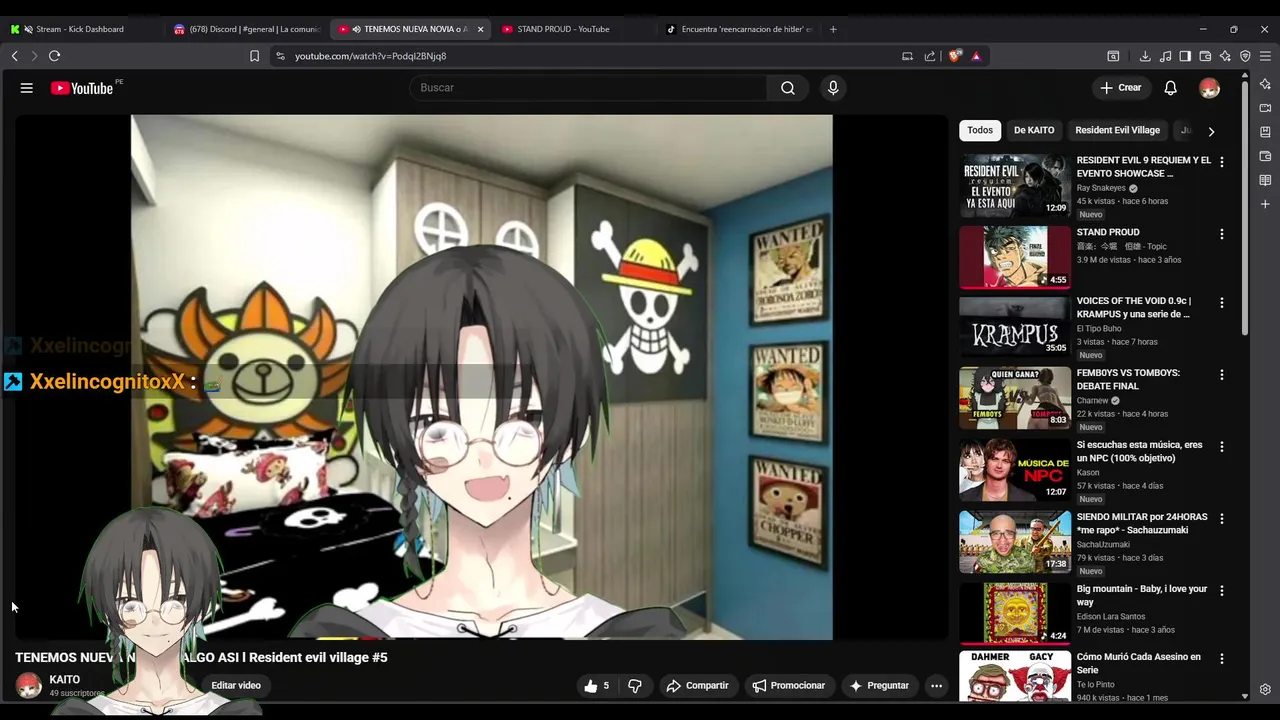Toggle the browser sidebar panel icon
The width and height of the screenshot is (1280, 720).
(1185, 56)
